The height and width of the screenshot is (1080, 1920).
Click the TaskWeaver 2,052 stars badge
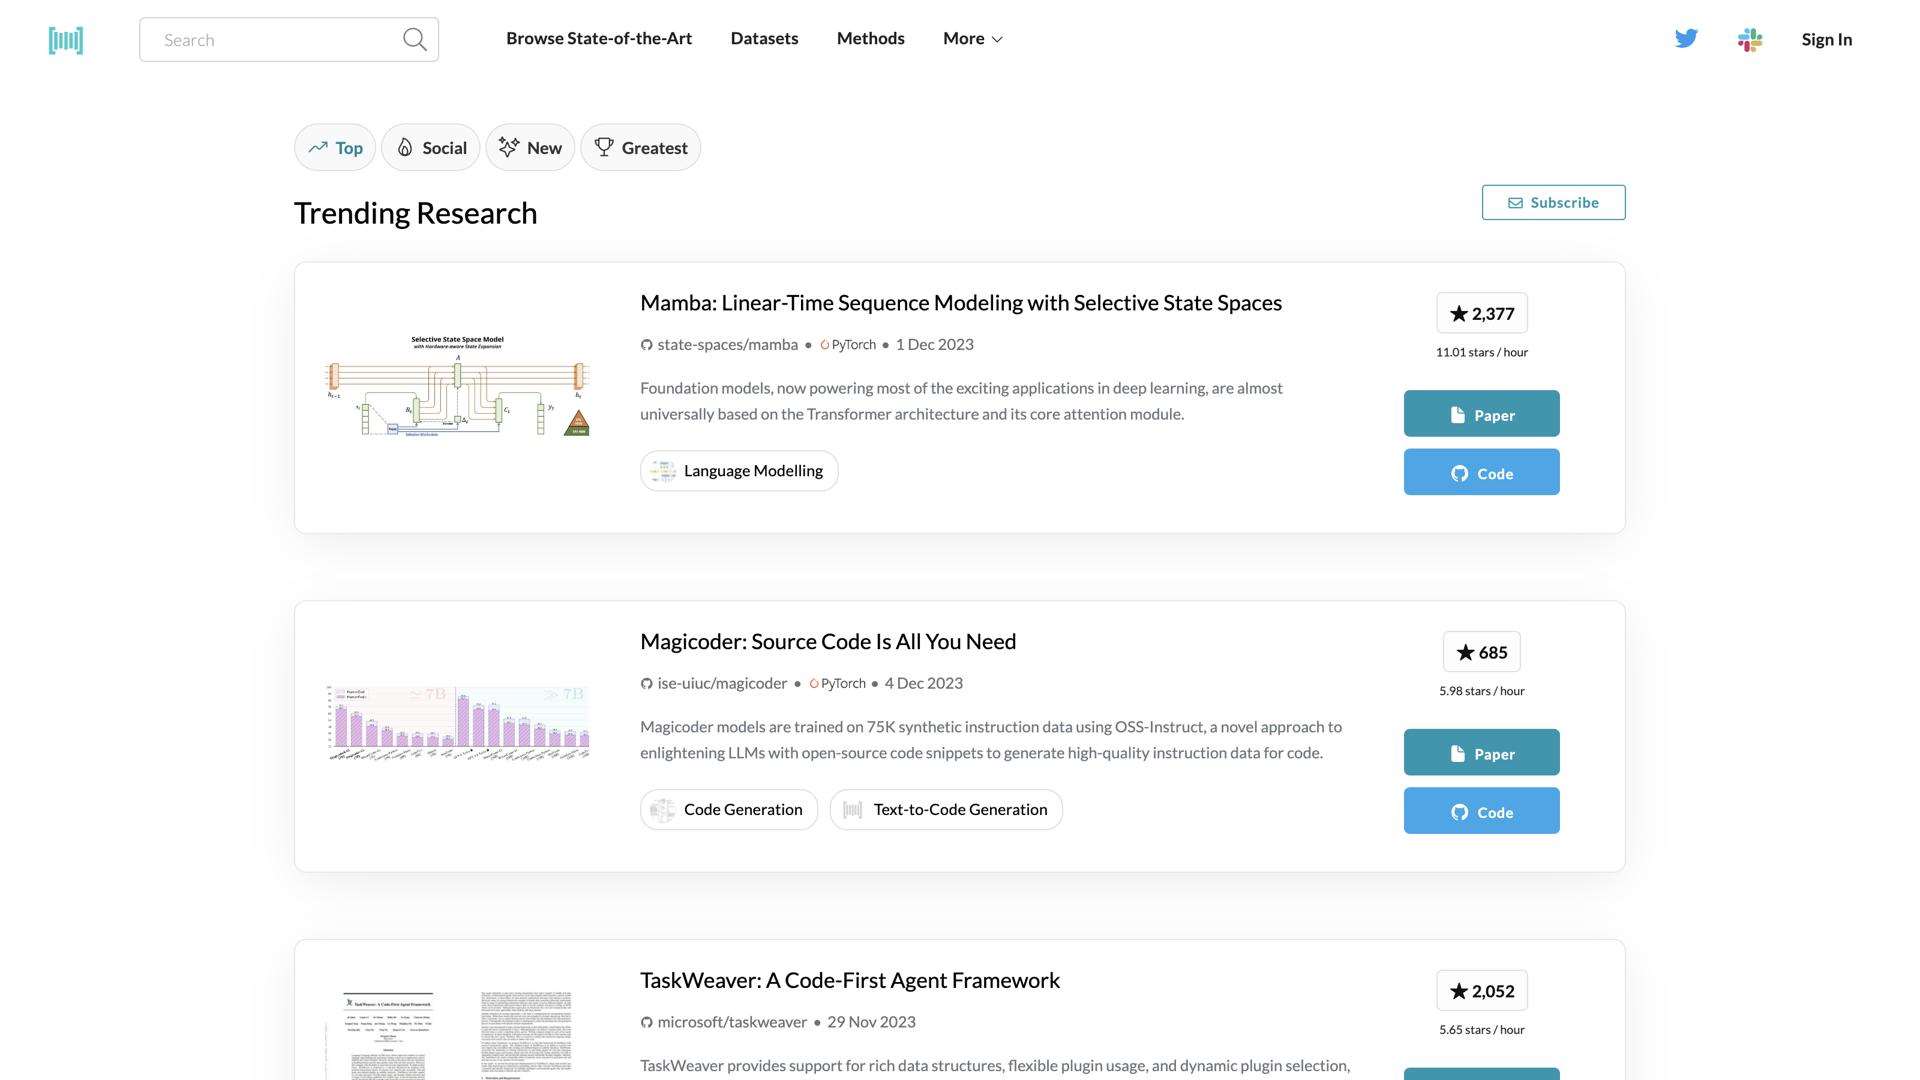point(1481,991)
